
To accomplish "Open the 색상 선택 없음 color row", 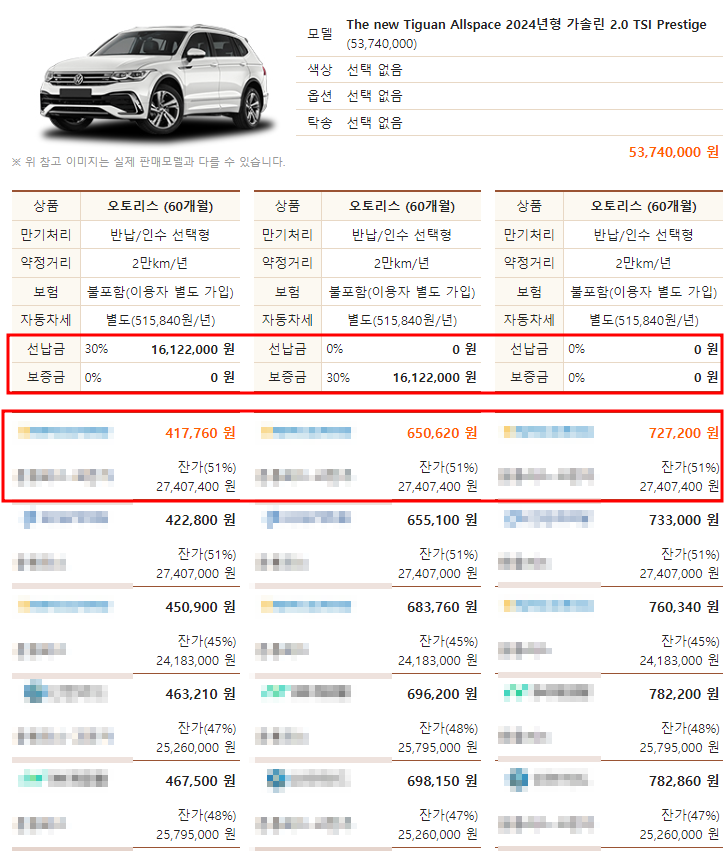I will [x=374, y=70].
